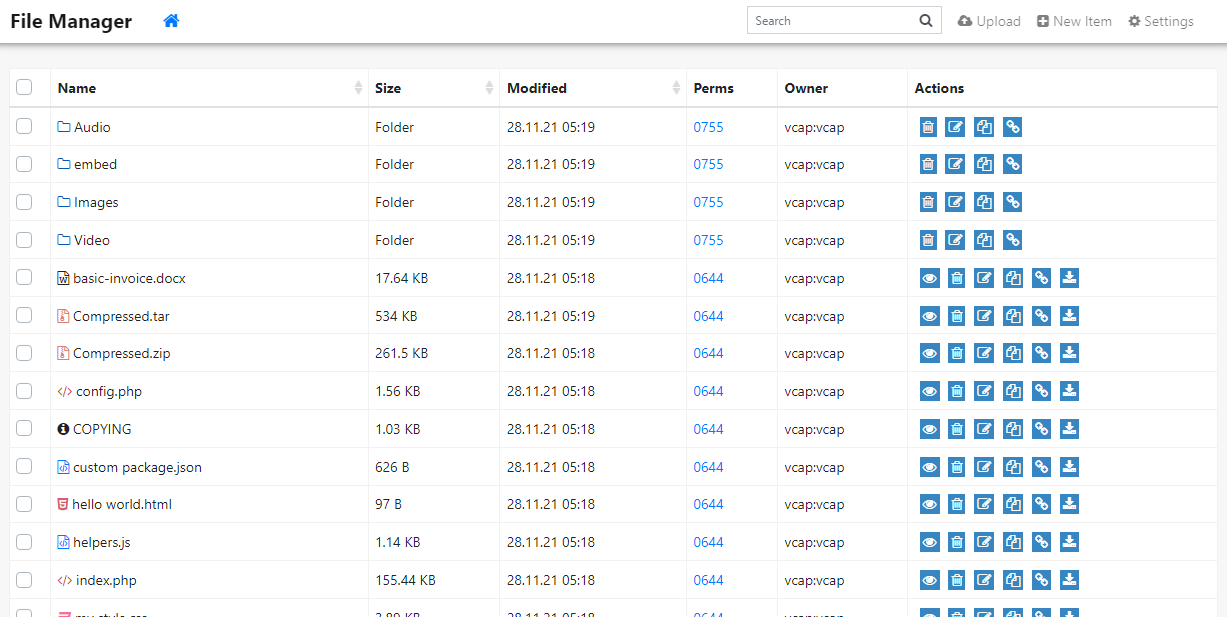This screenshot has height=617, width=1227.
Task: Get direct link for Video folder
Action: pyautogui.click(x=1013, y=240)
